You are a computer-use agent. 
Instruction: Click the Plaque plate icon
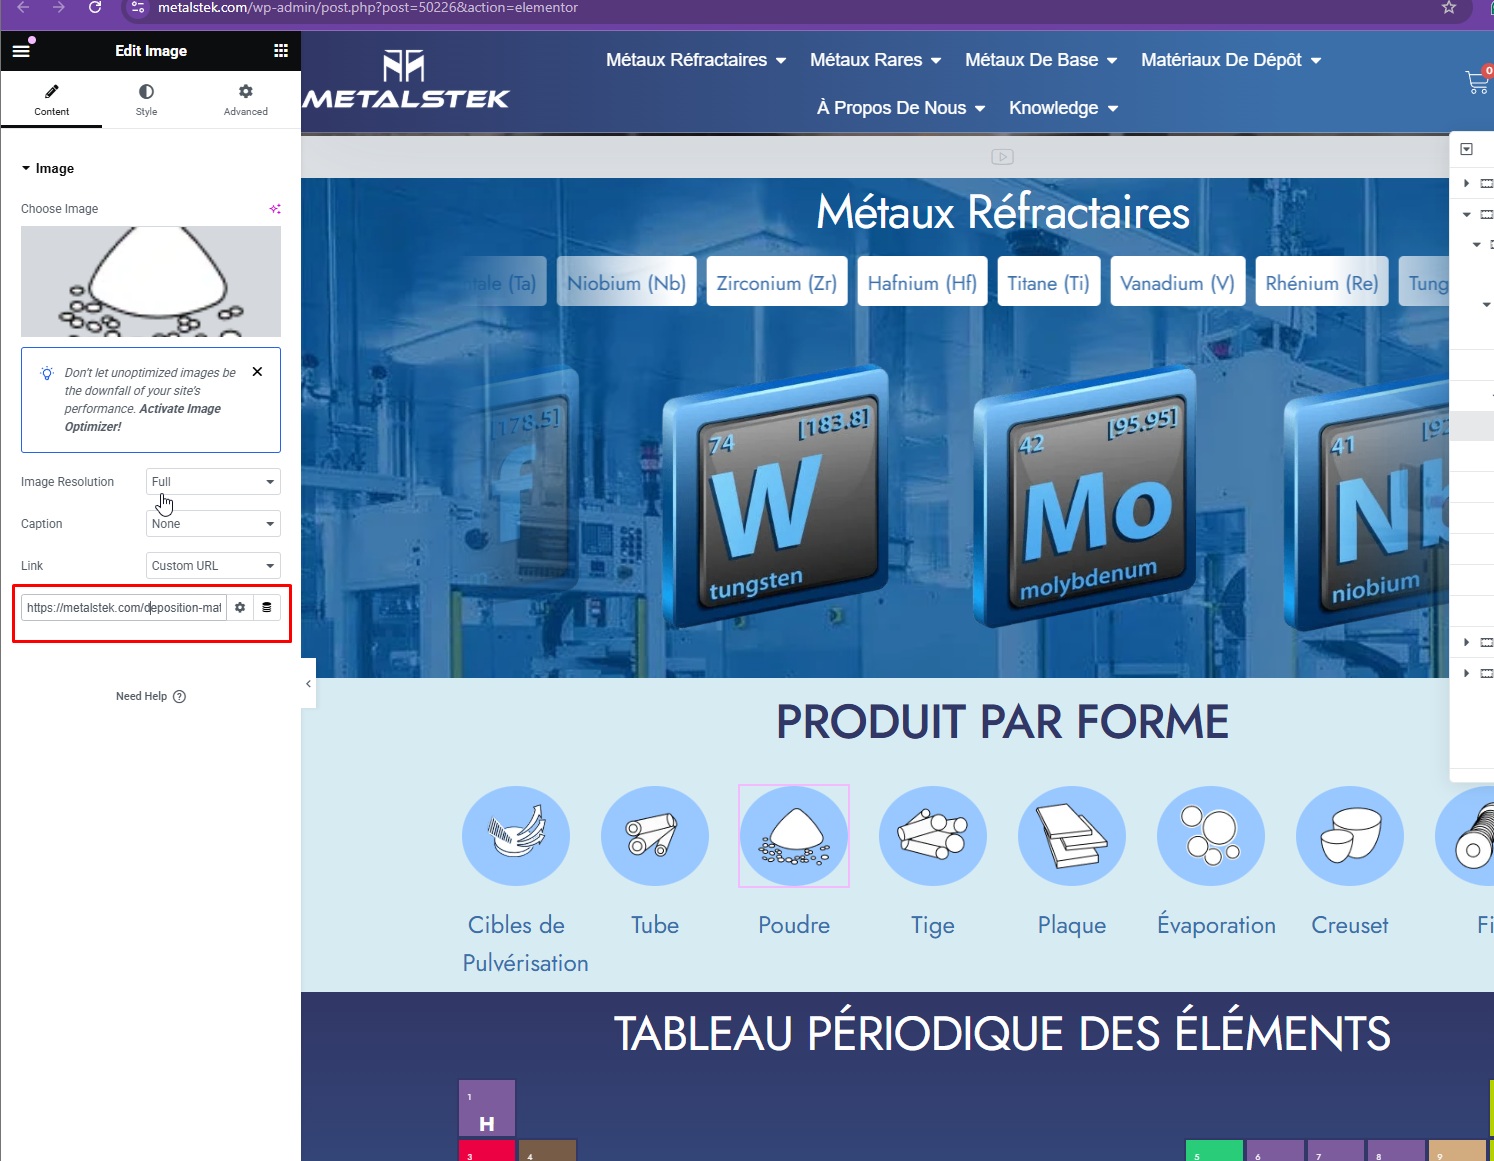click(1072, 836)
